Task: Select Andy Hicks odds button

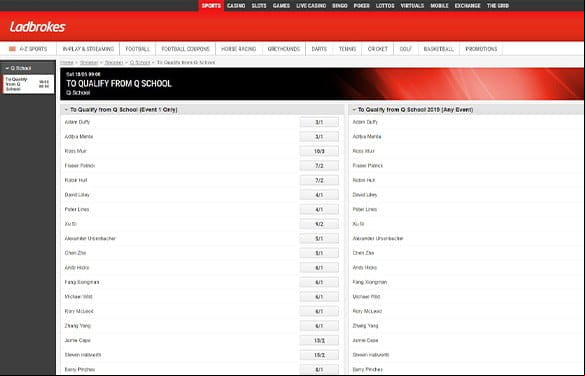Action: point(319,267)
